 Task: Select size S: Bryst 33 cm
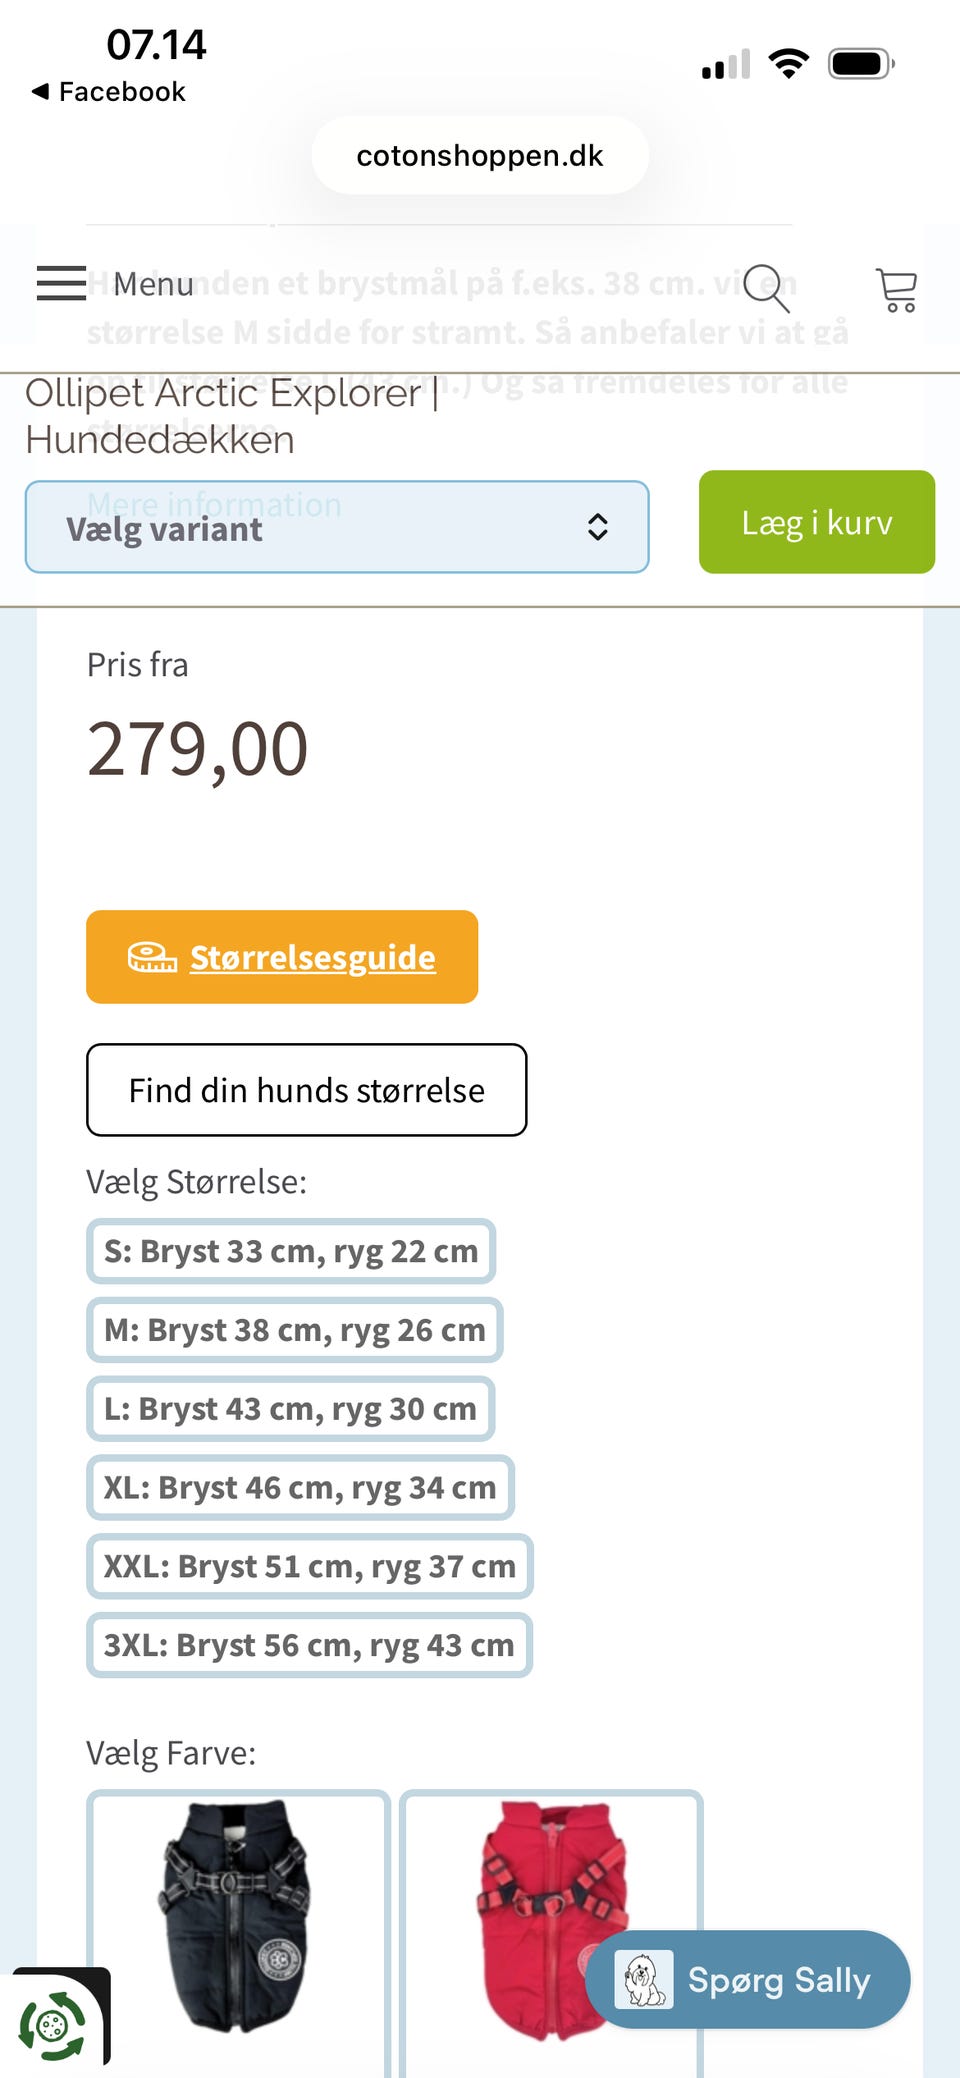click(x=291, y=1251)
